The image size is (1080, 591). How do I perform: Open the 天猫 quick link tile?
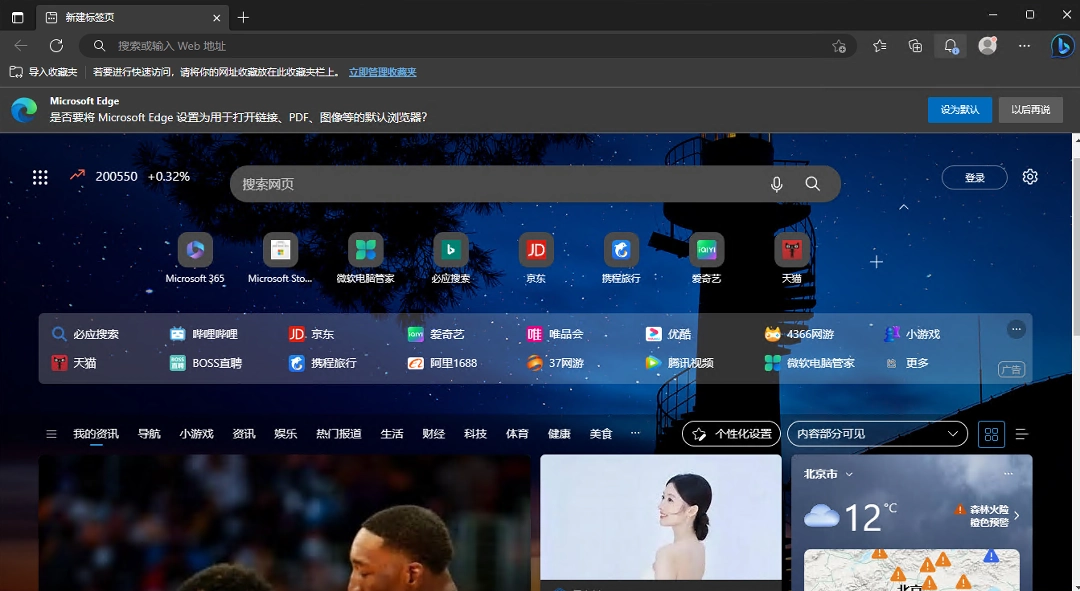click(x=791, y=259)
